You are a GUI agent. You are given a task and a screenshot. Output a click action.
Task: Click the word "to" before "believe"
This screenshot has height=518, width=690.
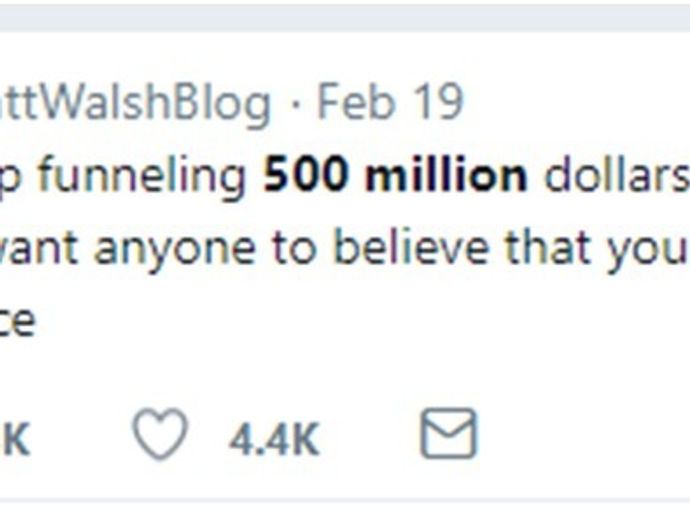click(297, 249)
